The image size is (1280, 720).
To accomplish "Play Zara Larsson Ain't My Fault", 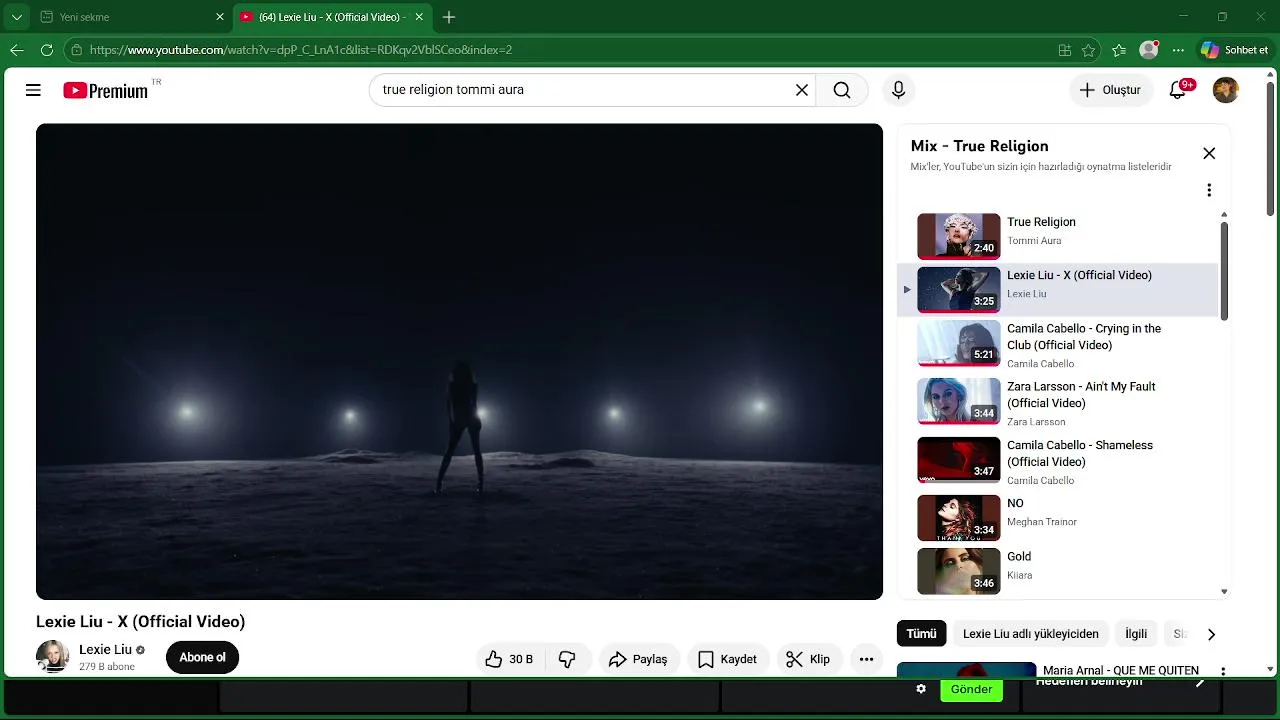I will [x=1058, y=403].
